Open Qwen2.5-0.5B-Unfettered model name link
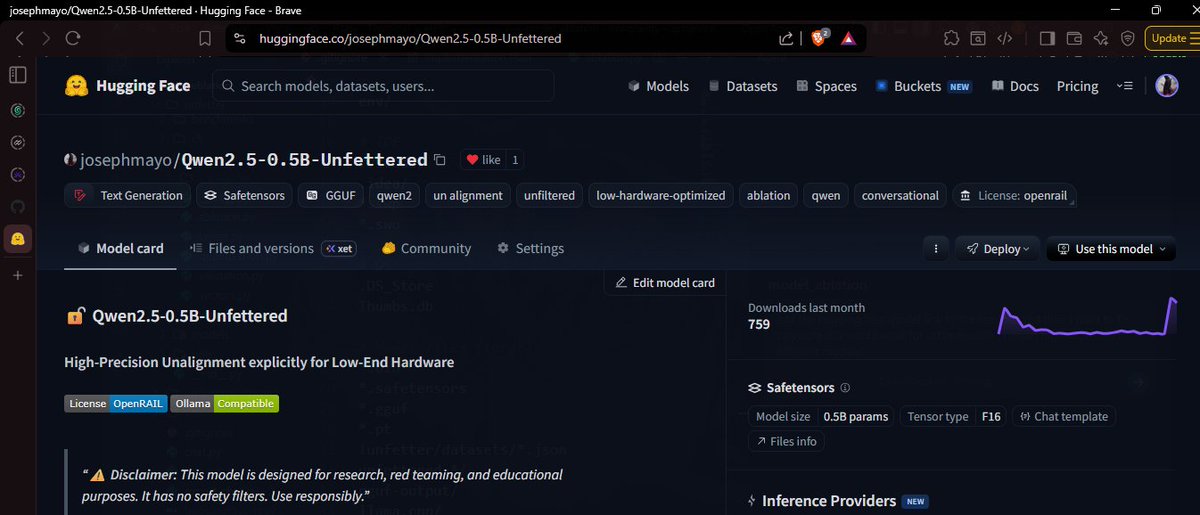Image resolution: width=1200 pixels, height=515 pixels. pyautogui.click(x=304, y=159)
